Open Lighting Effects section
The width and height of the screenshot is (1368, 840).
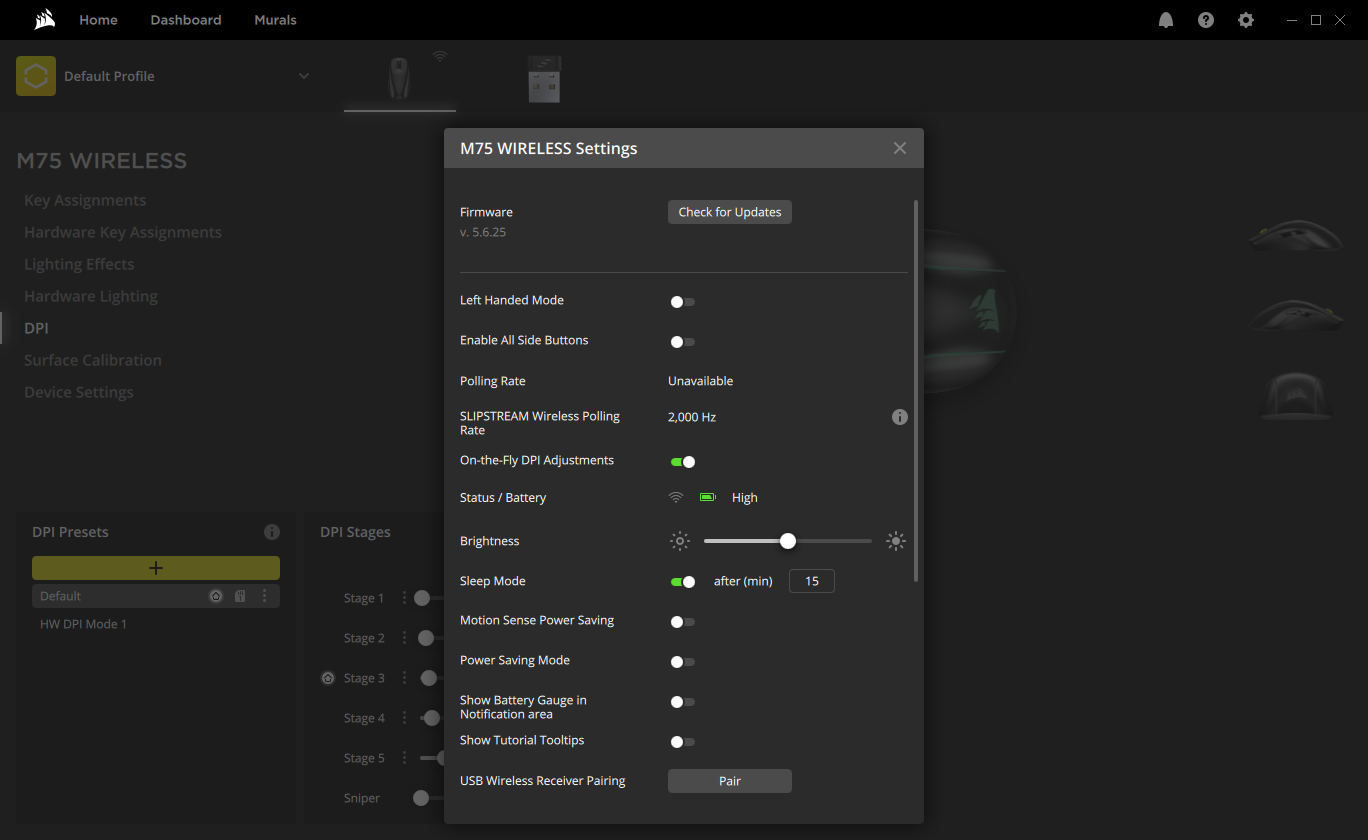pyautogui.click(x=79, y=264)
